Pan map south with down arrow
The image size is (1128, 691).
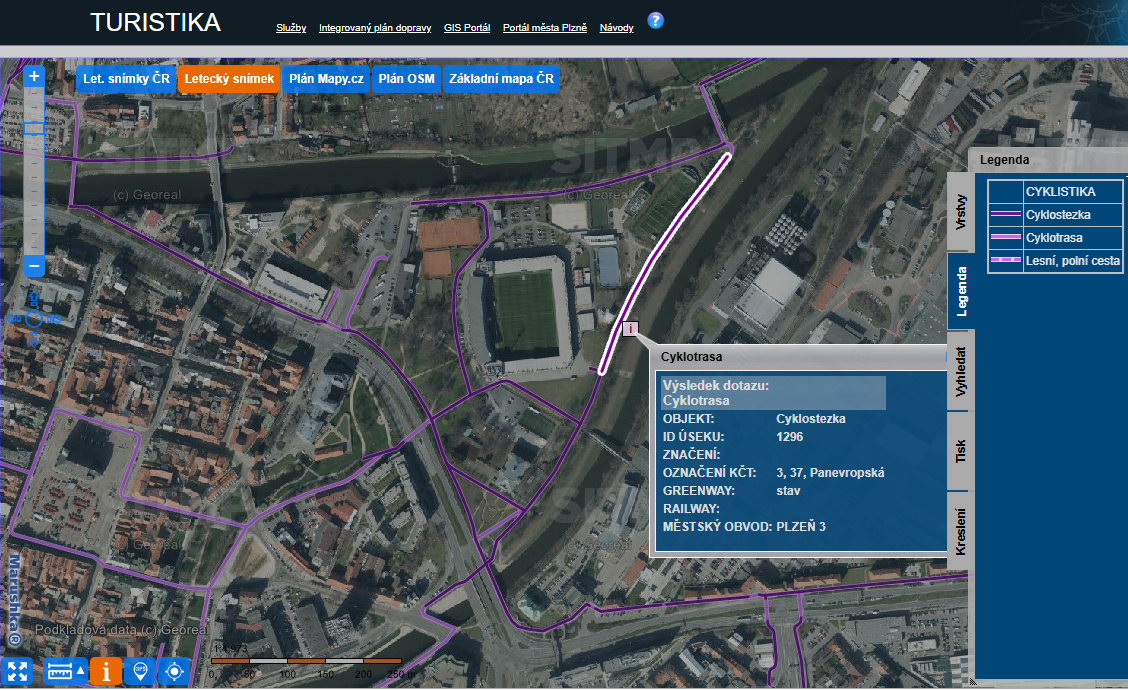click(34, 339)
